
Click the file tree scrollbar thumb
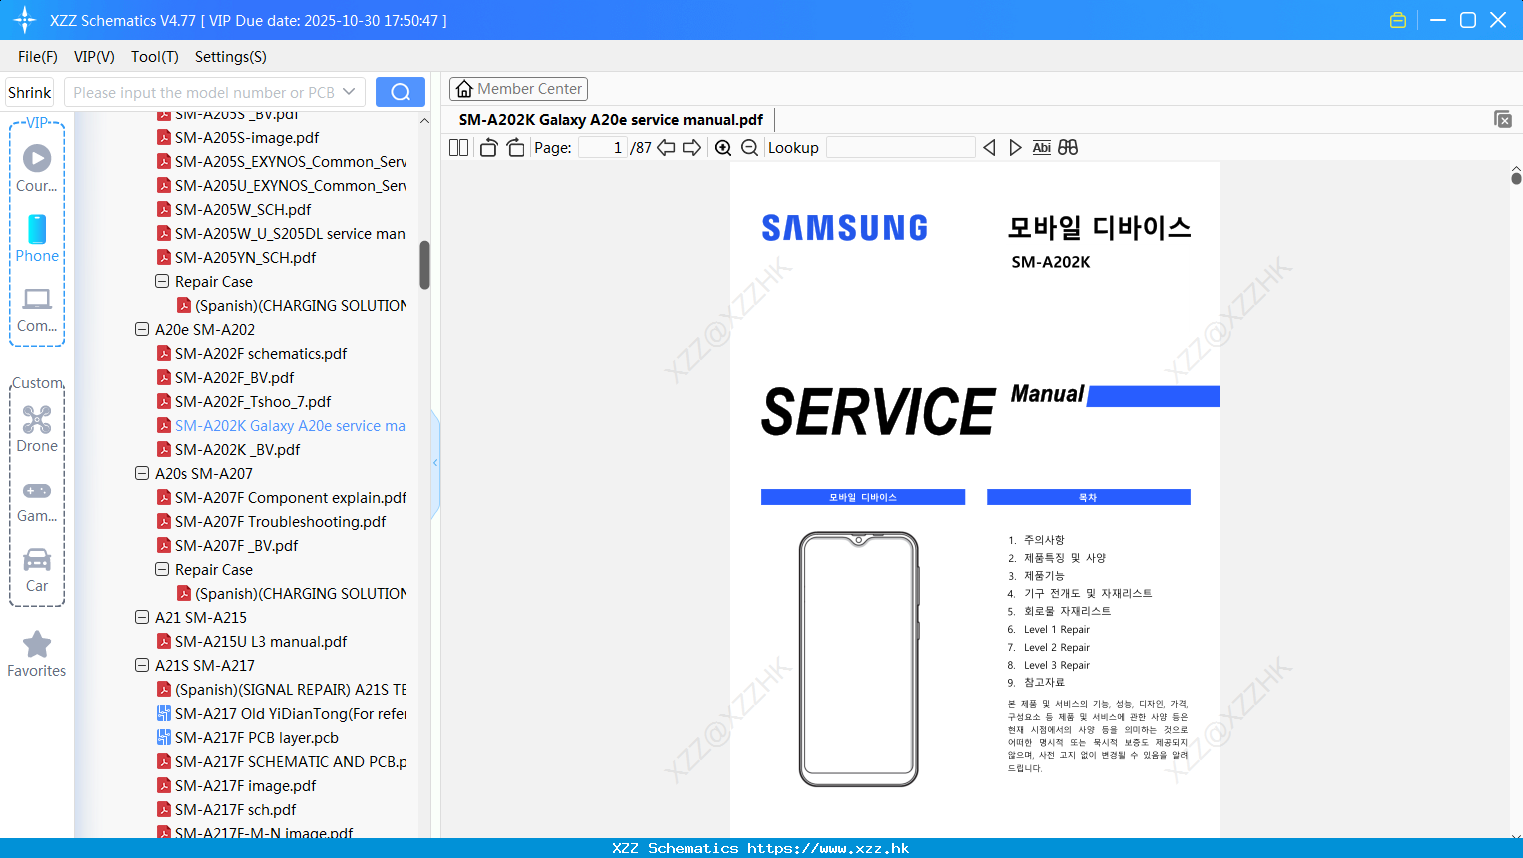424,265
